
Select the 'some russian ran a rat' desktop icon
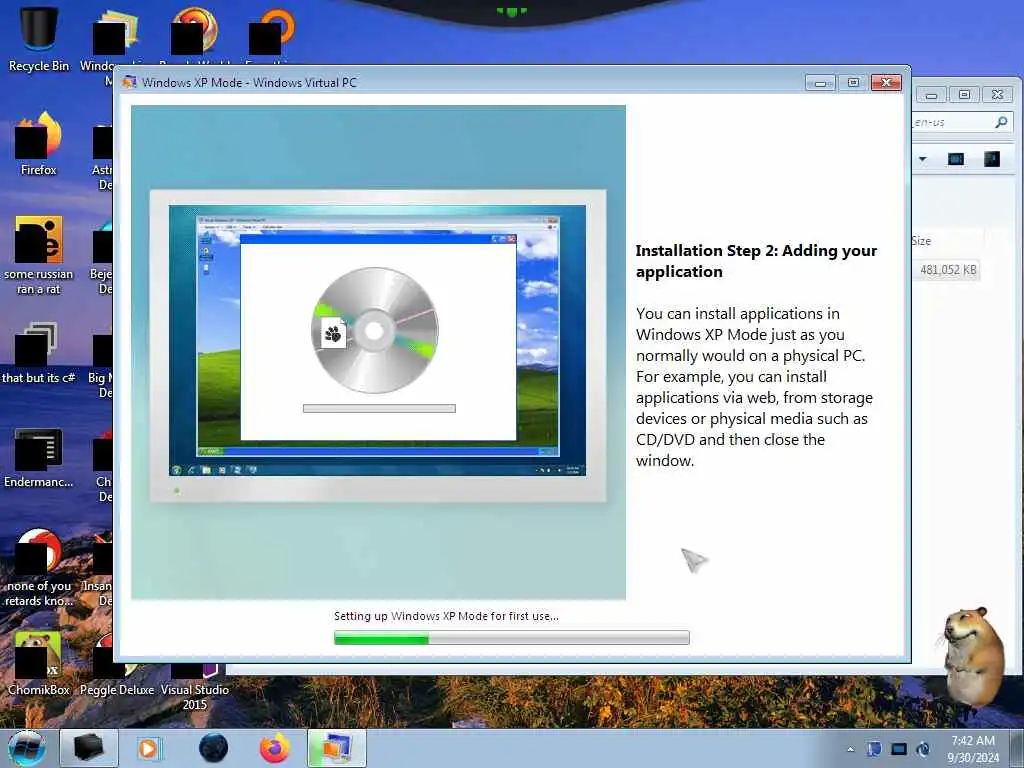tap(39, 255)
